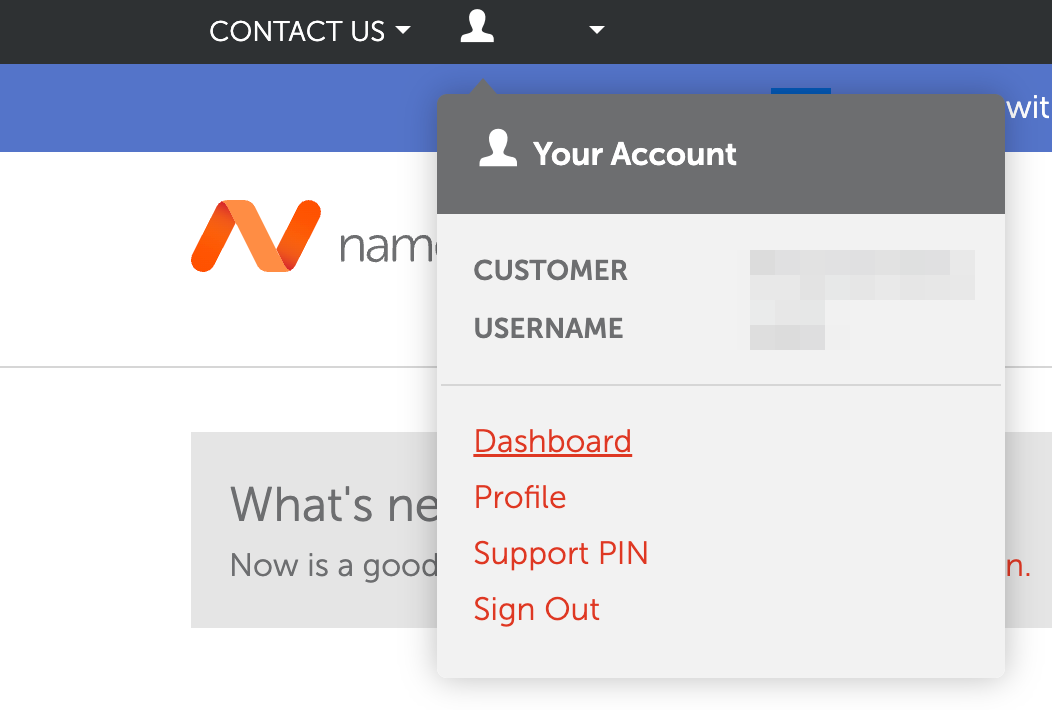Screen dimensions: 1052x710
Task: Click the person icon beside Your Account
Action: coord(498,148)
